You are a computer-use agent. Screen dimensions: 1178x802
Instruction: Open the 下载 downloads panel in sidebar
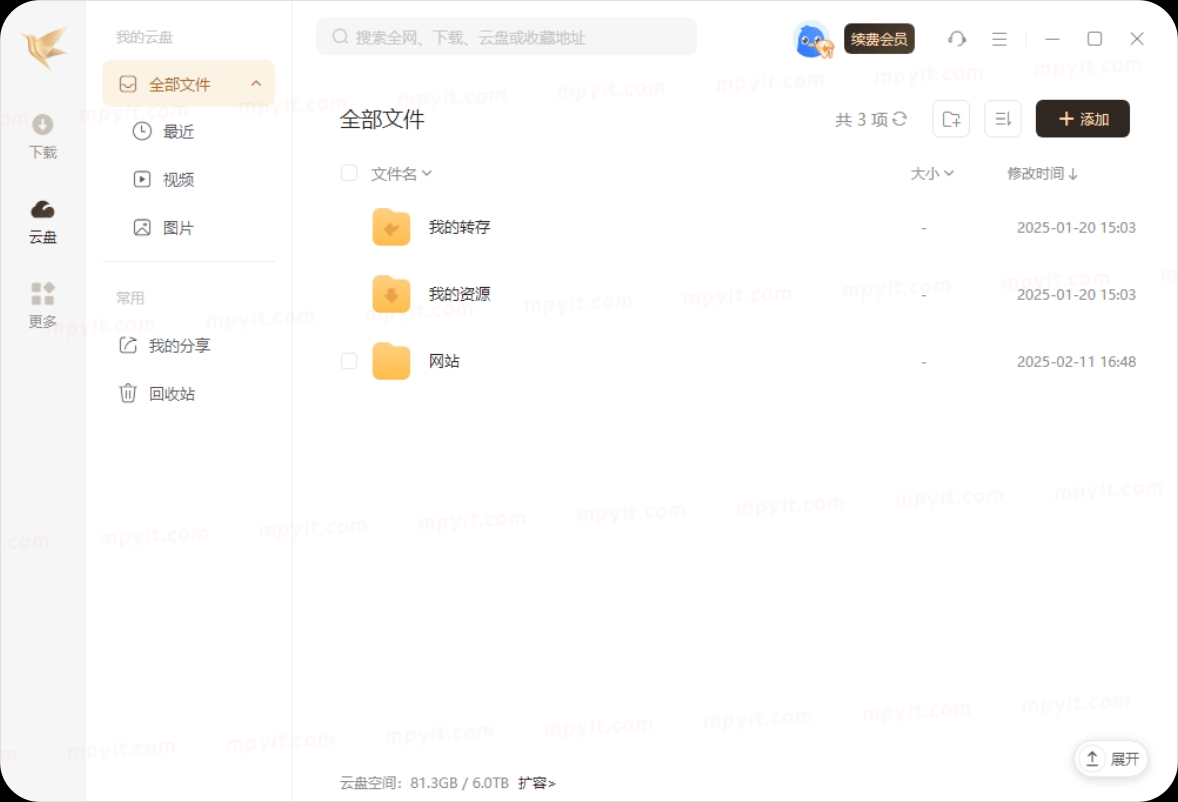point(42,138)
